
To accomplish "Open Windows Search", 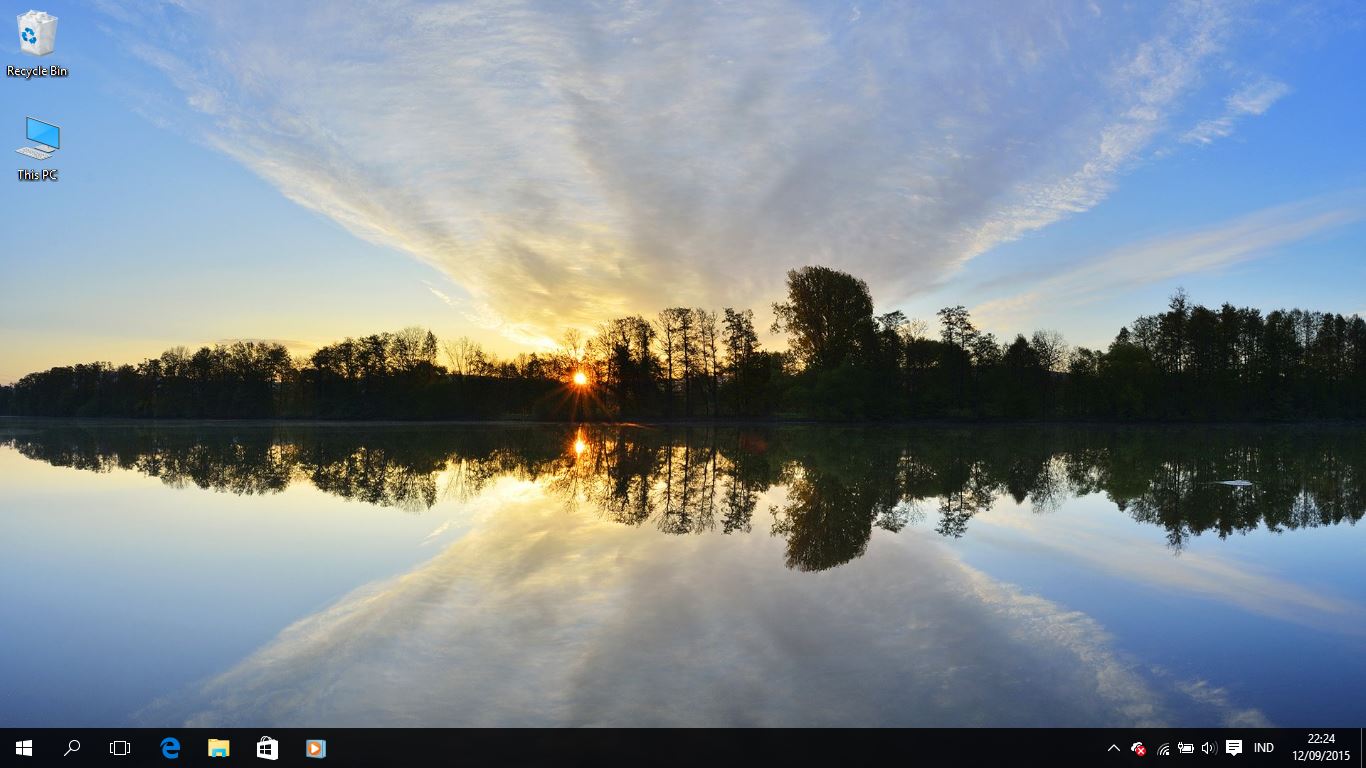I will point(71,747).
